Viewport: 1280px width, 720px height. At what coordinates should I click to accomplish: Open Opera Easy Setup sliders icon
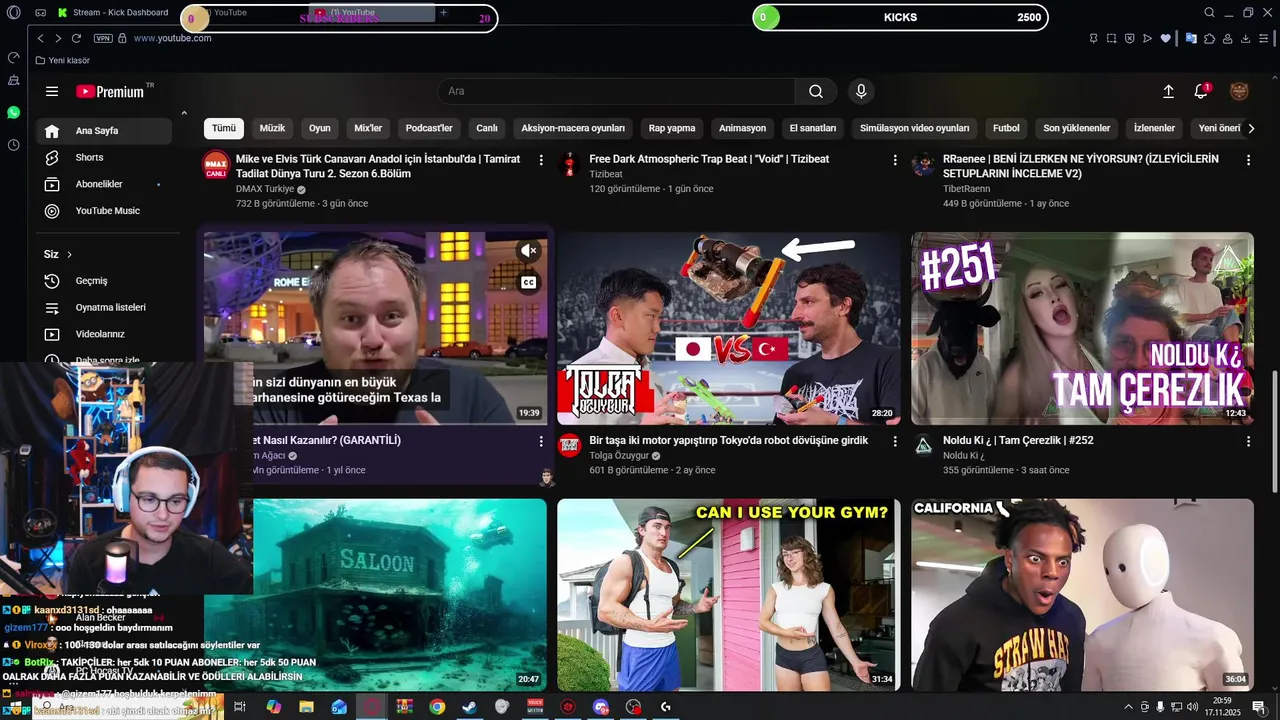(x=1264, y=38)
